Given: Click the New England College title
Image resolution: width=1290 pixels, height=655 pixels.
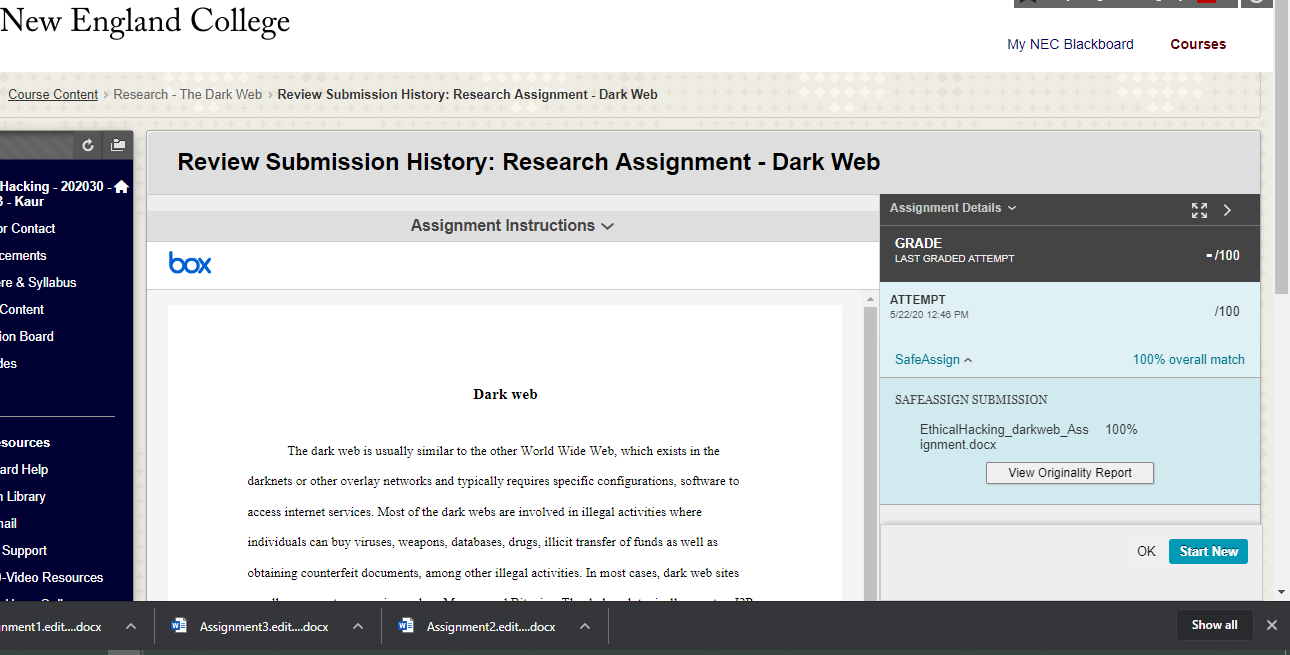Looking at the screenshot, I should coord(145,20).
